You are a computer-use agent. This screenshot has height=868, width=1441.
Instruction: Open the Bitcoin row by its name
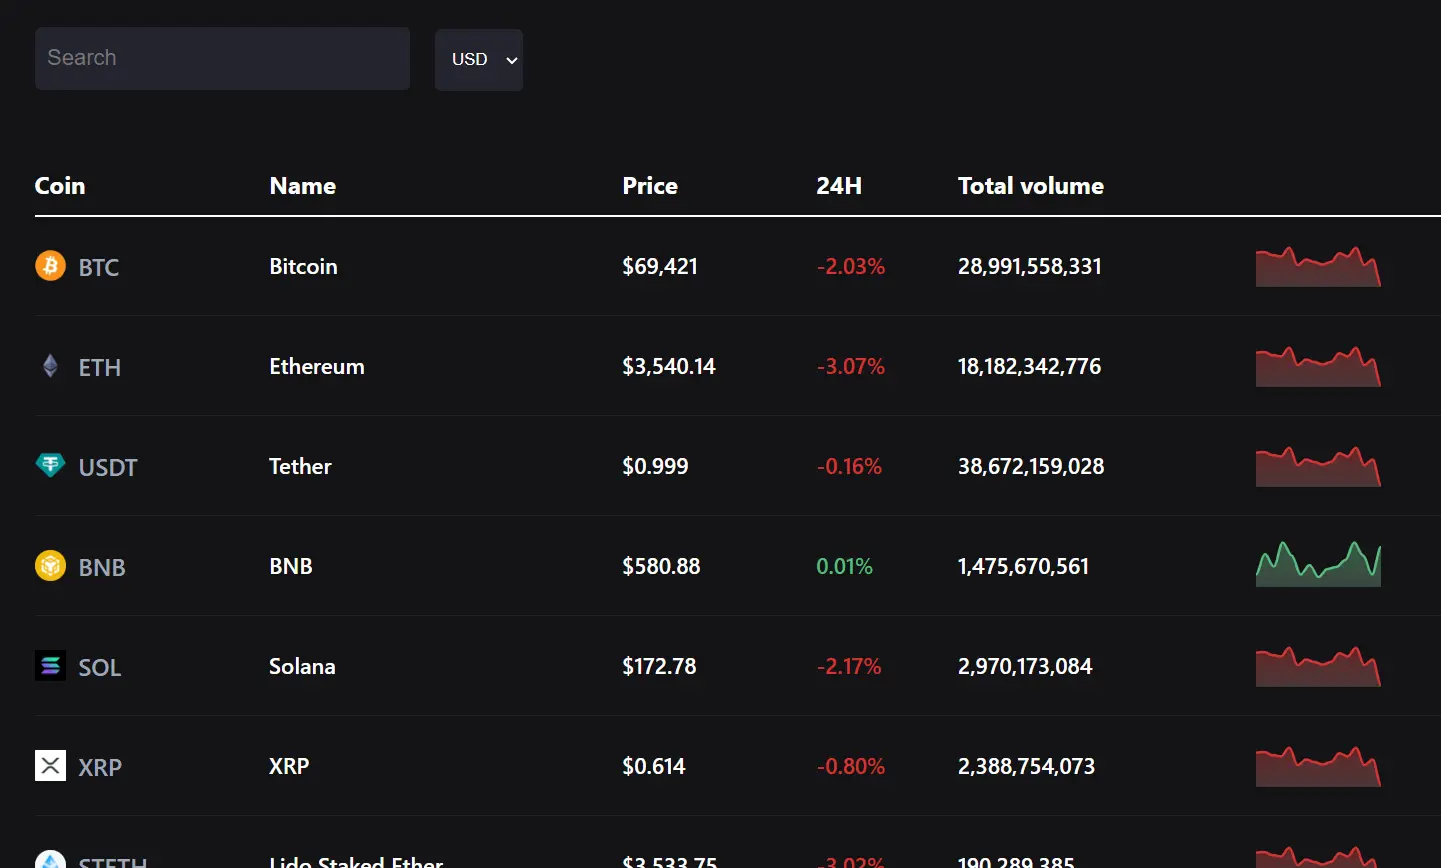coord(302,266)
